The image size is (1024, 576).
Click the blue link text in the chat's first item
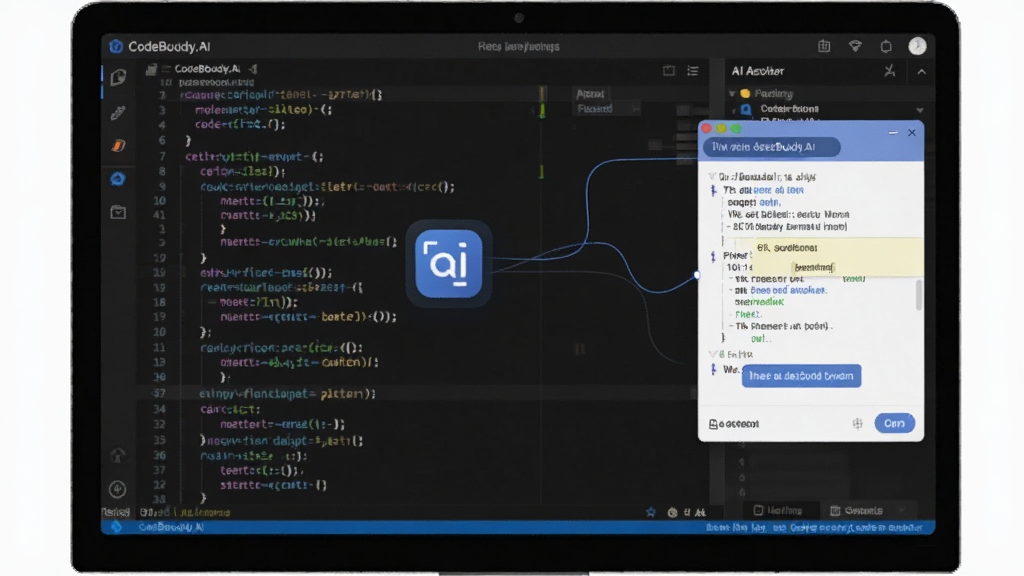coord(778,190)
